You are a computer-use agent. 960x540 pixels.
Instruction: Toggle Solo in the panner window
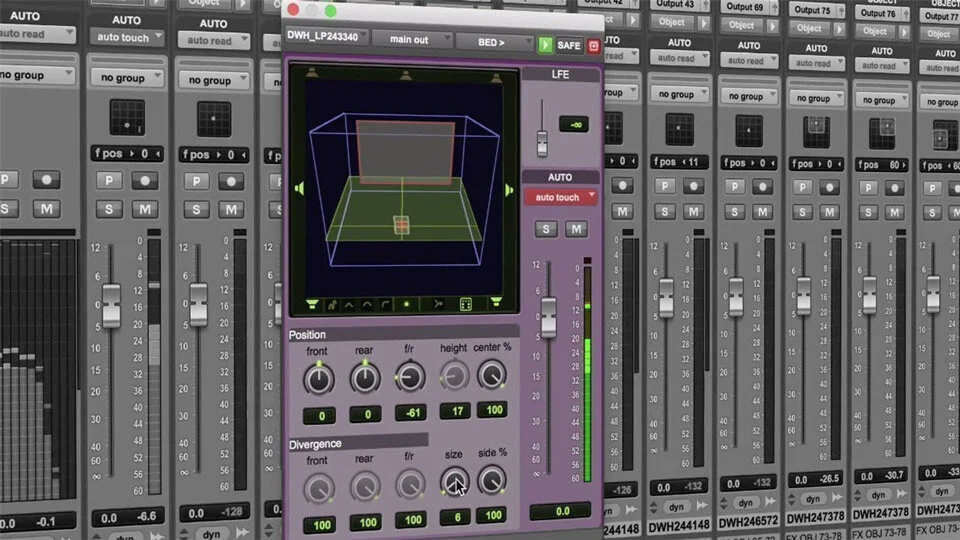coord(546,229)
